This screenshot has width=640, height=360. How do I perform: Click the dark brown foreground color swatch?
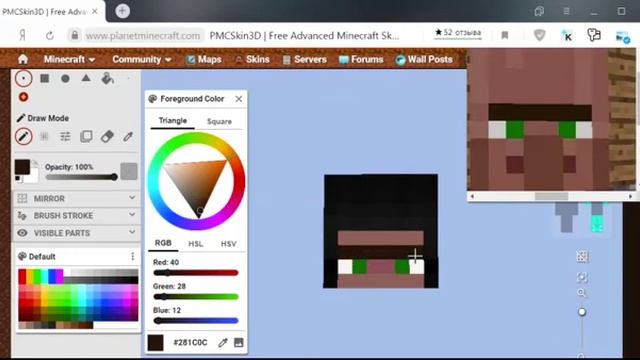pos(22,167)
